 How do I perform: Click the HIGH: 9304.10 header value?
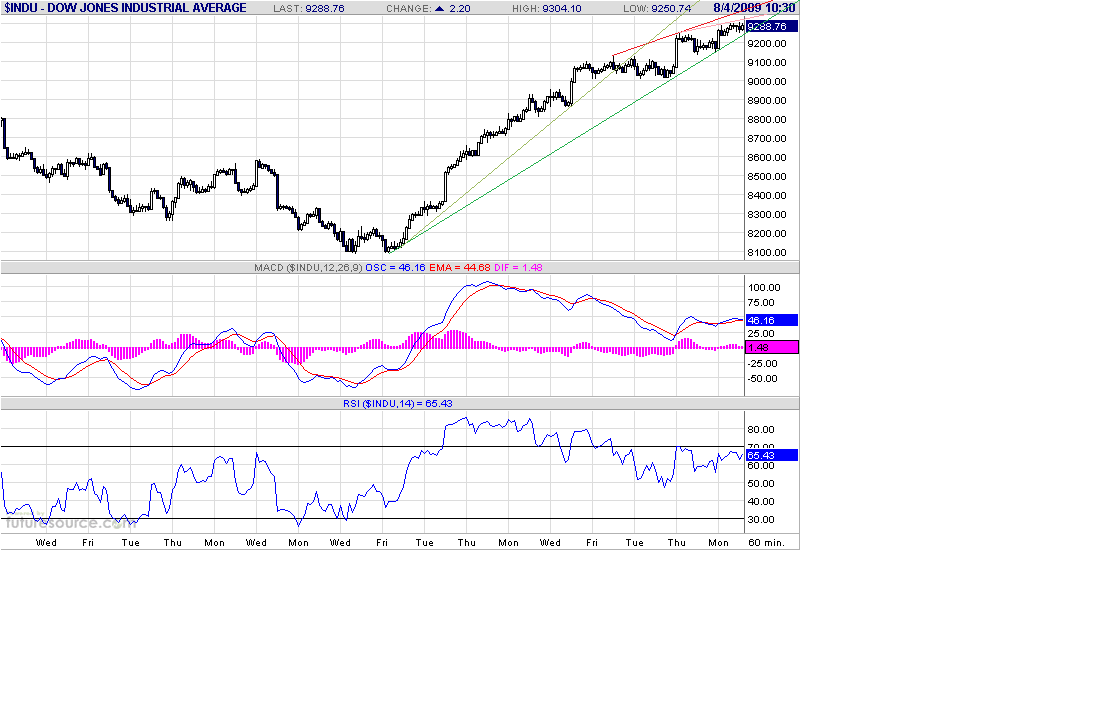(546, 8)
